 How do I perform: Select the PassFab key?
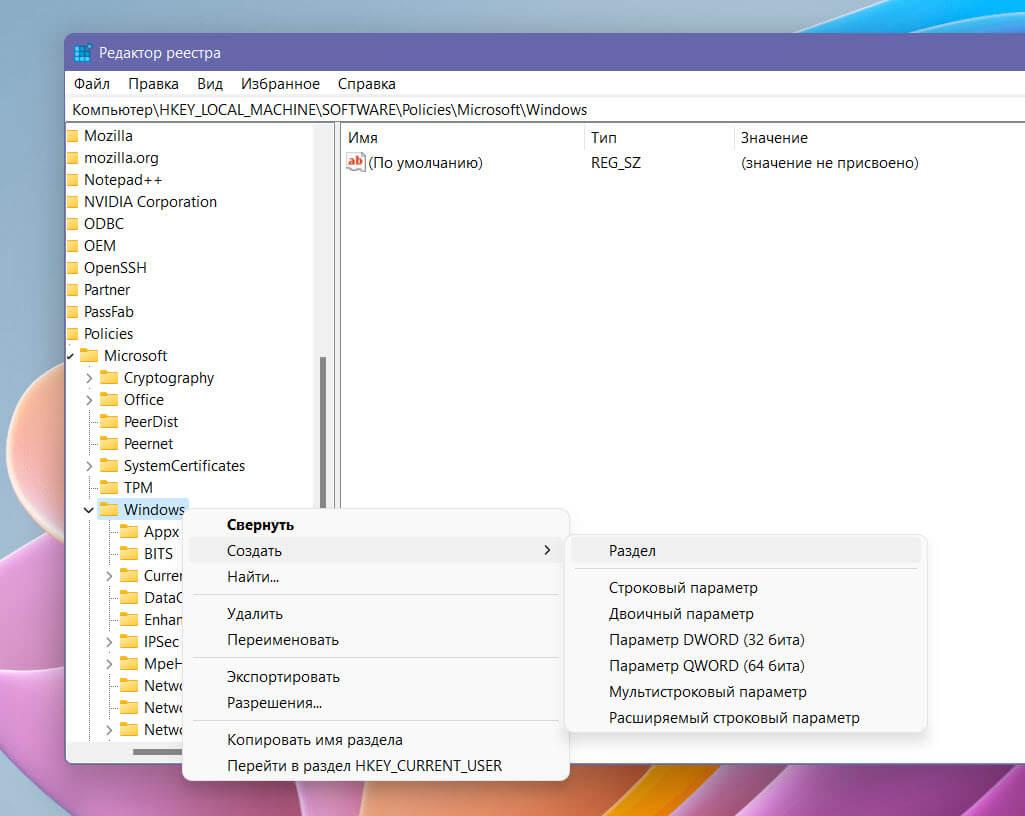tap(109, 312)
